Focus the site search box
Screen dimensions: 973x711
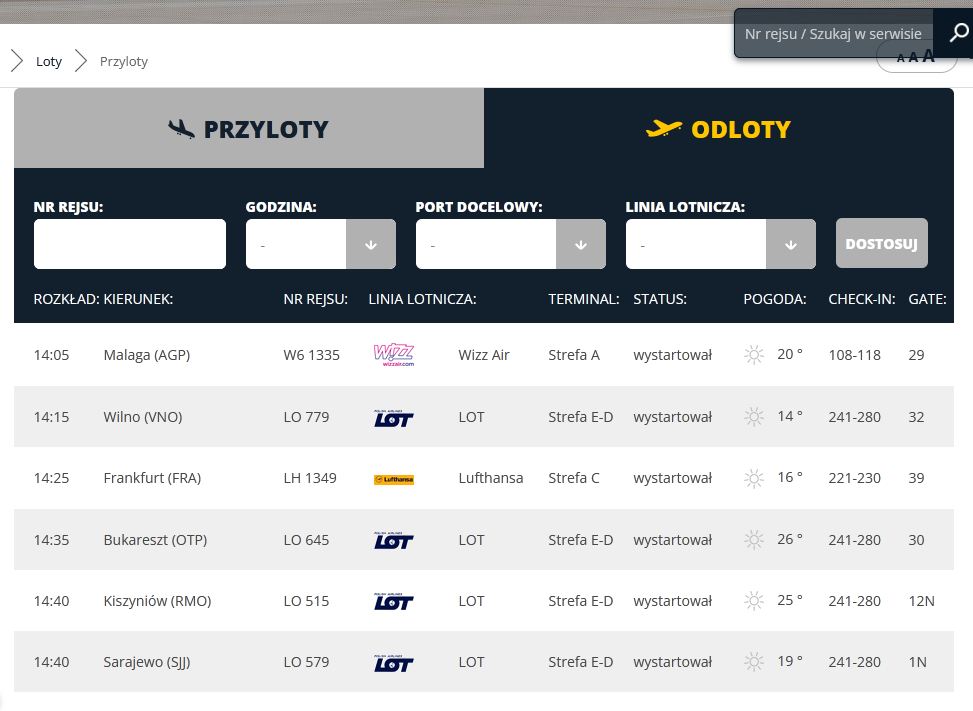point(833,34)
